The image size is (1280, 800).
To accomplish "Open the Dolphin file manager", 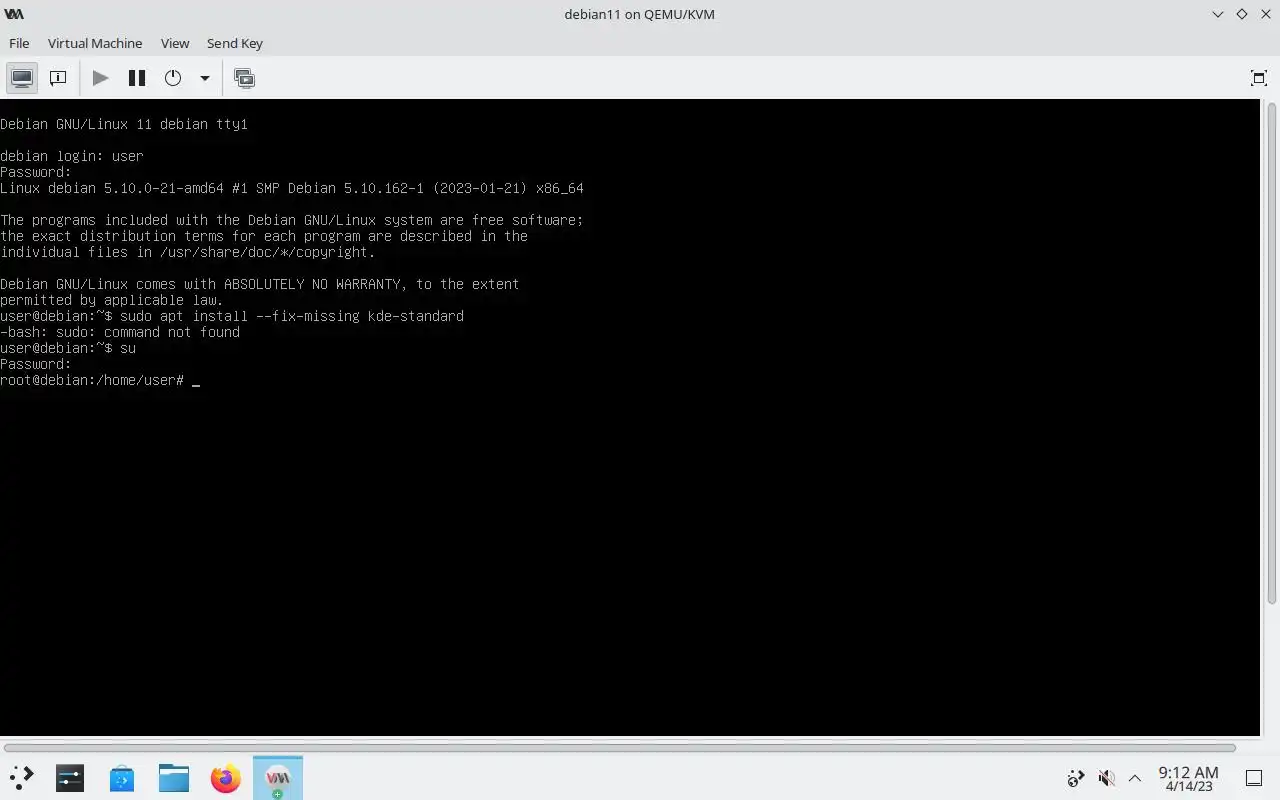I will click(x=174, y=778).
